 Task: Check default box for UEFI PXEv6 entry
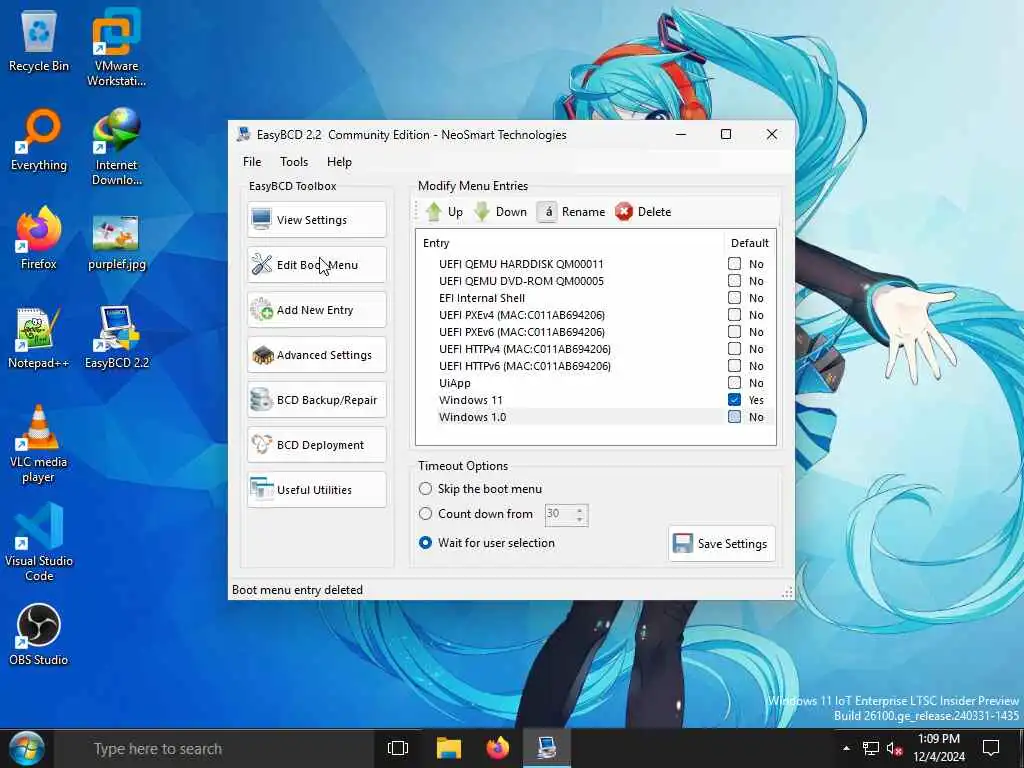click(x=735, y=332)
